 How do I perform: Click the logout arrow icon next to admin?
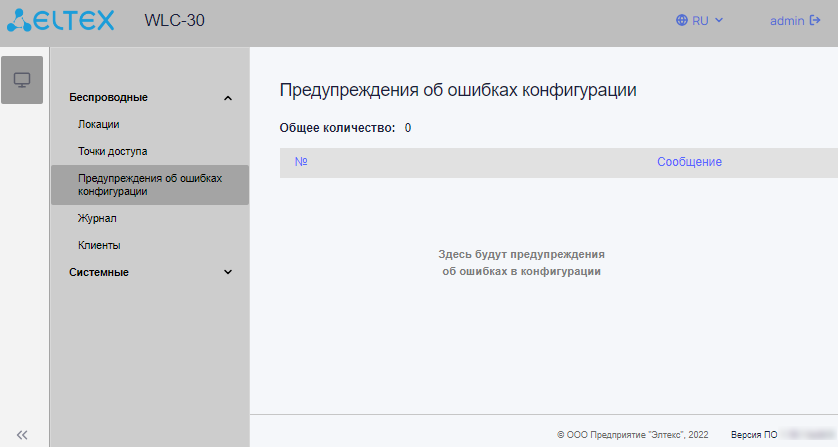[x=815, y=20]
